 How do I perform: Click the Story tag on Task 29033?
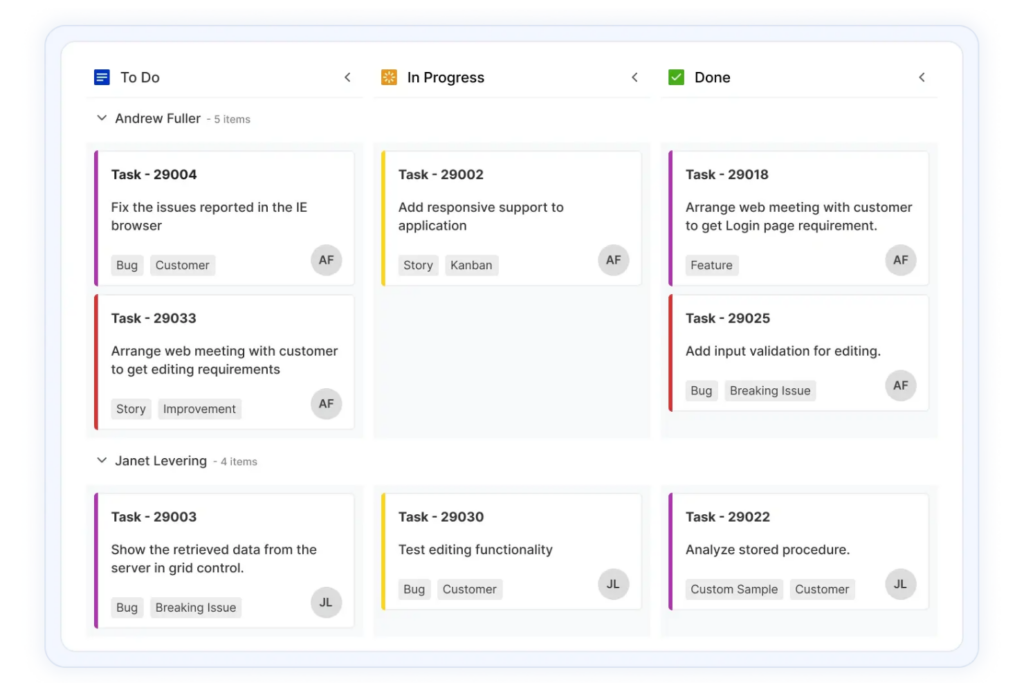coord(131,409)
